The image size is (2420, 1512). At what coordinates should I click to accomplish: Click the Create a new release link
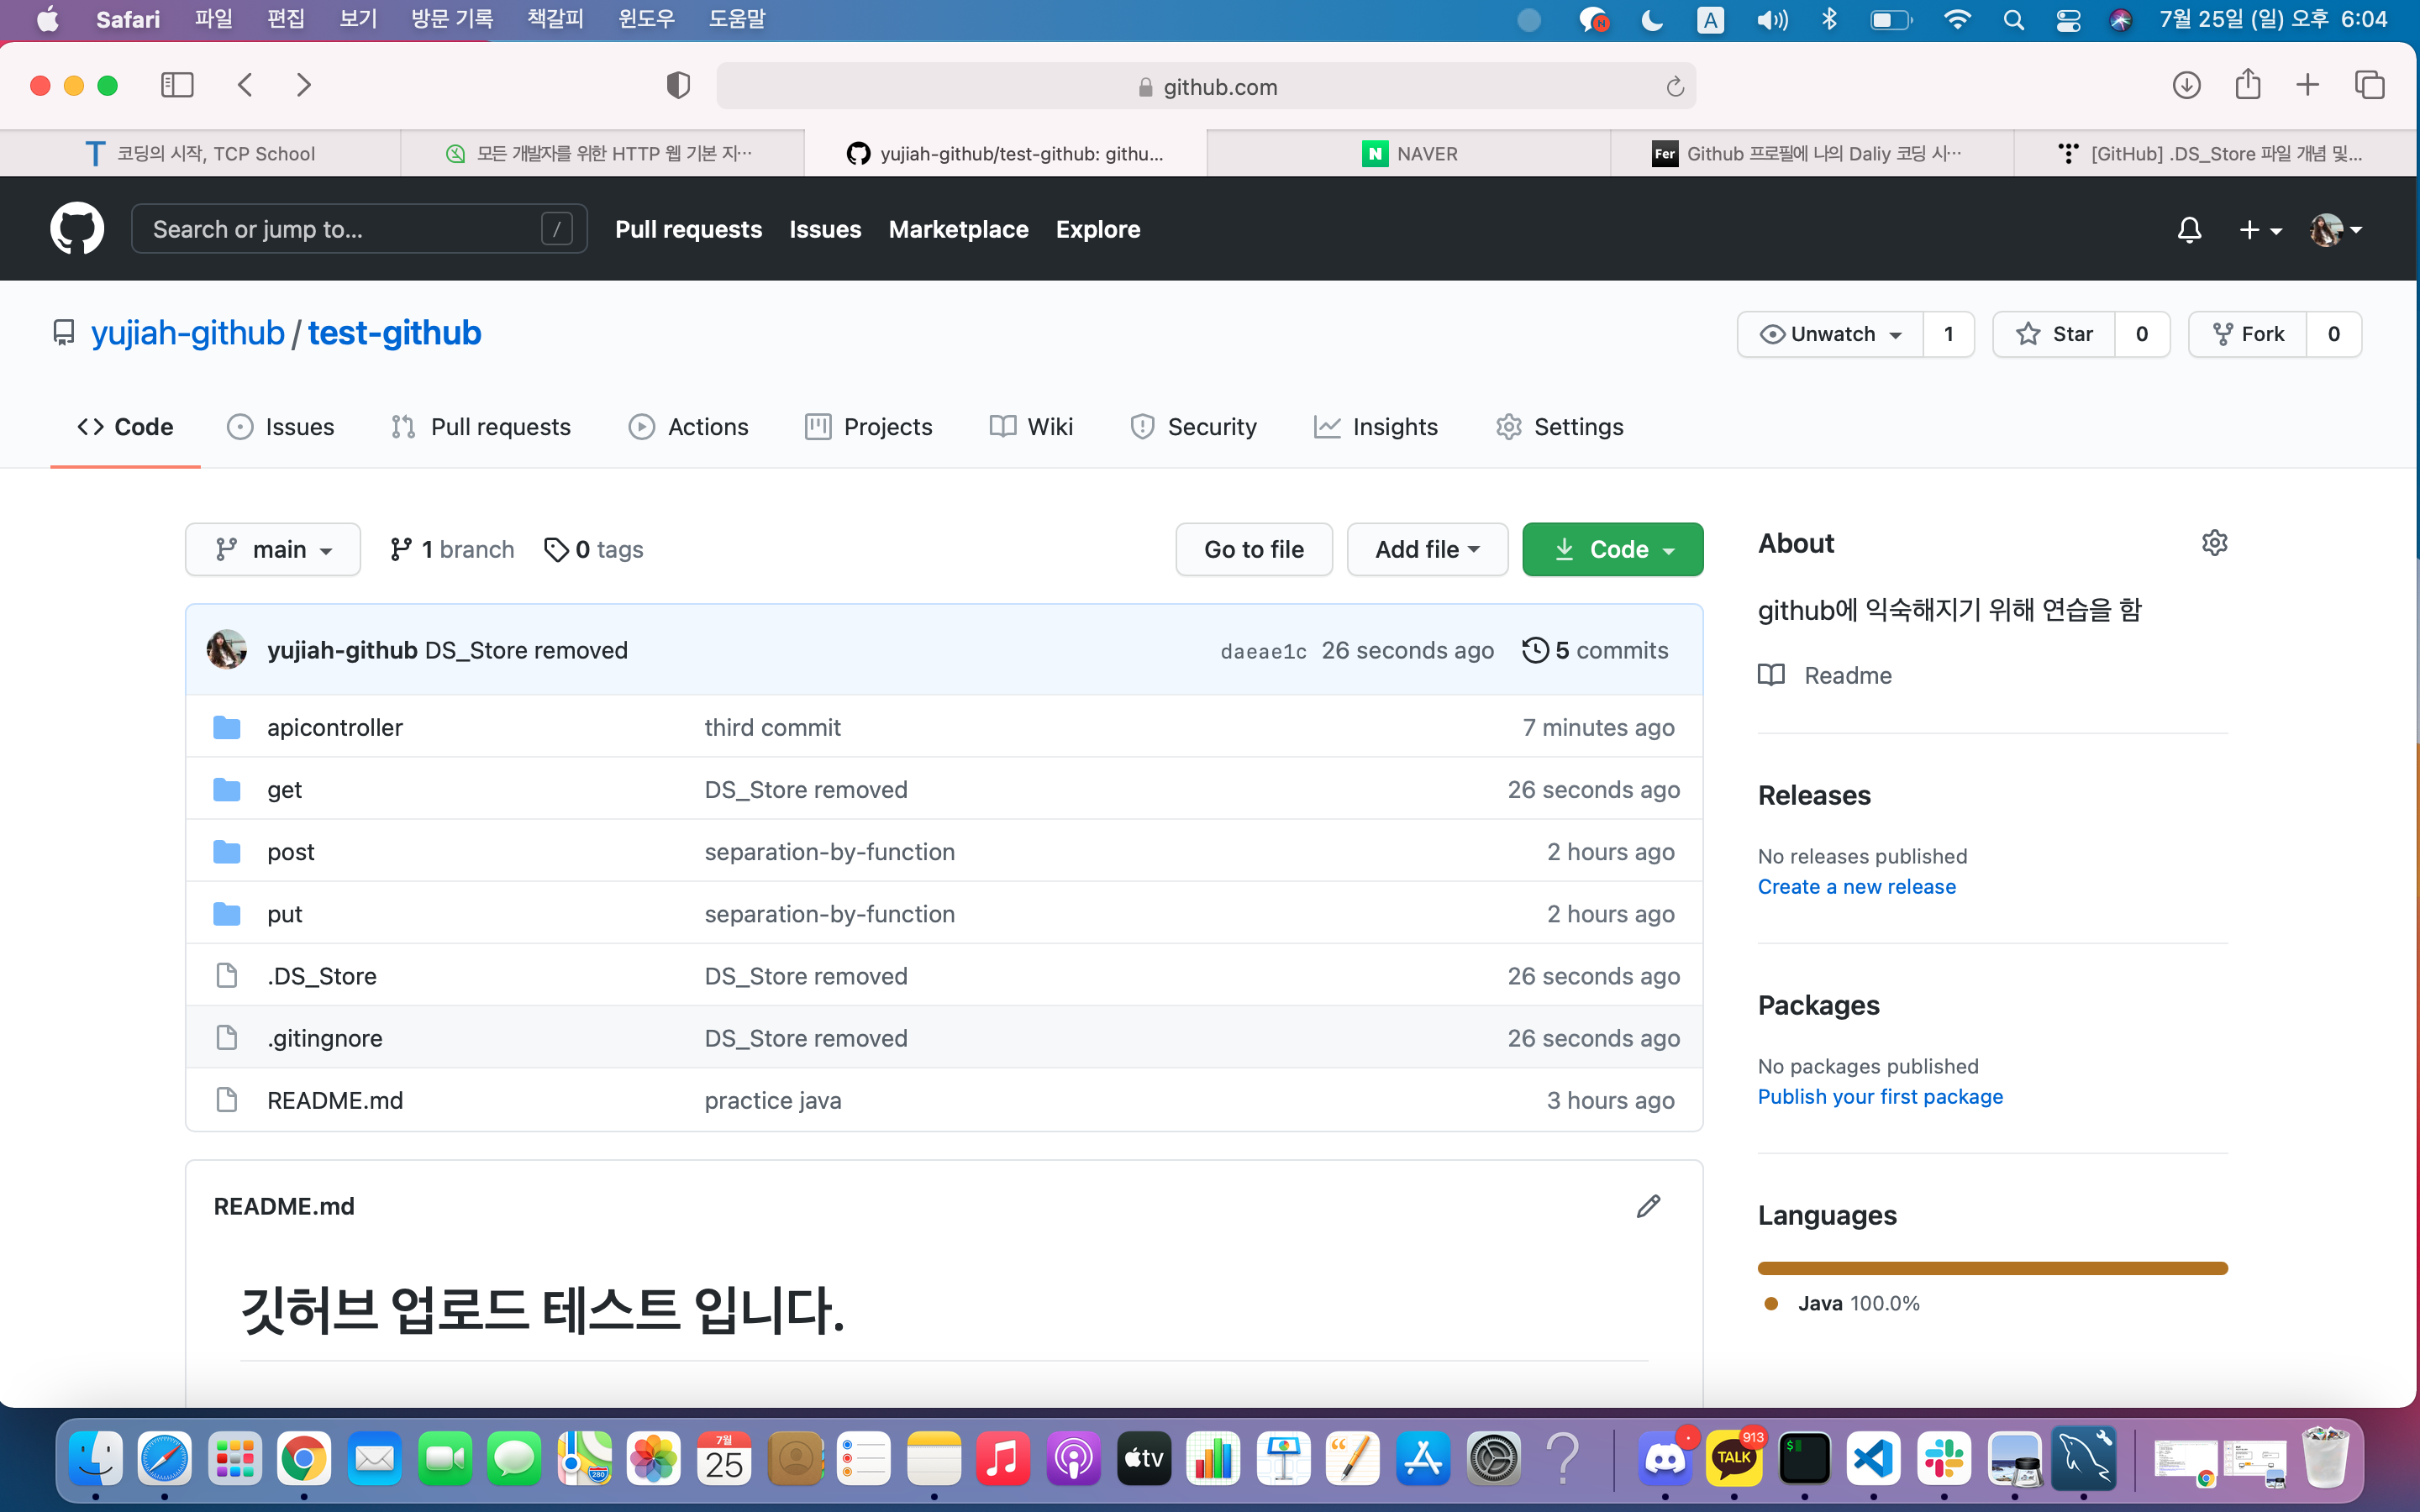(x=1856, y=886)
